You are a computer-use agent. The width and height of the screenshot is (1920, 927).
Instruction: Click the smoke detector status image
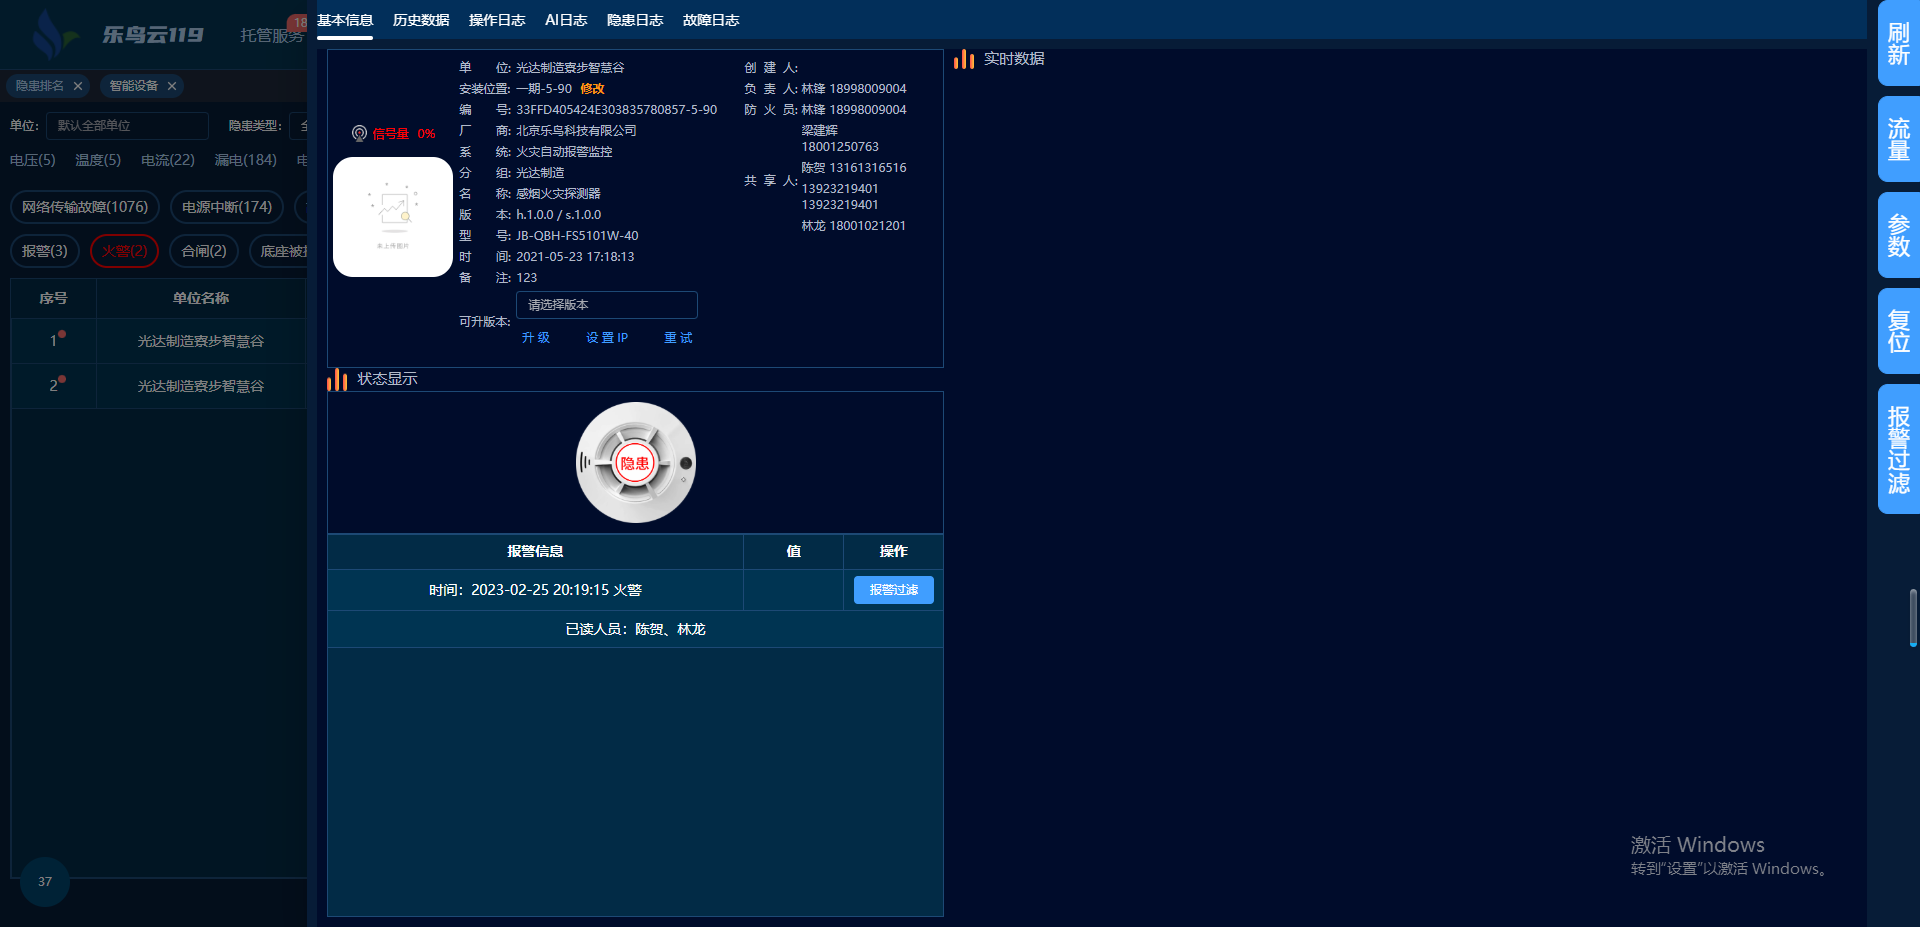point(635,462)
